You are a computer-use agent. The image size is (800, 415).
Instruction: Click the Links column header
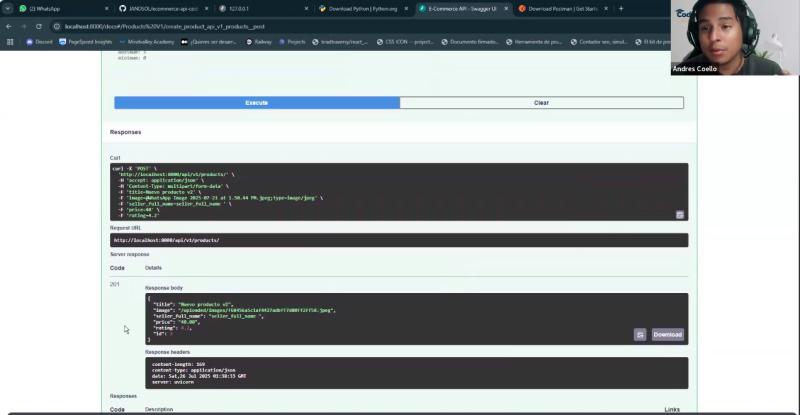point(672,409)
